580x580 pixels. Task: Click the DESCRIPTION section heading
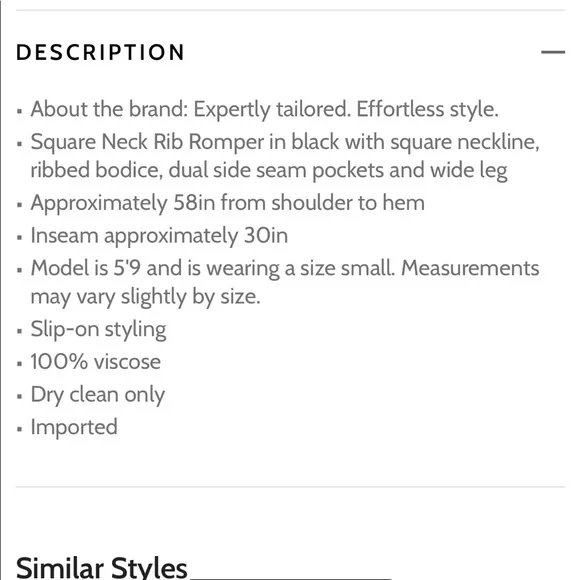pyautogui.click(x=100, y=52)
